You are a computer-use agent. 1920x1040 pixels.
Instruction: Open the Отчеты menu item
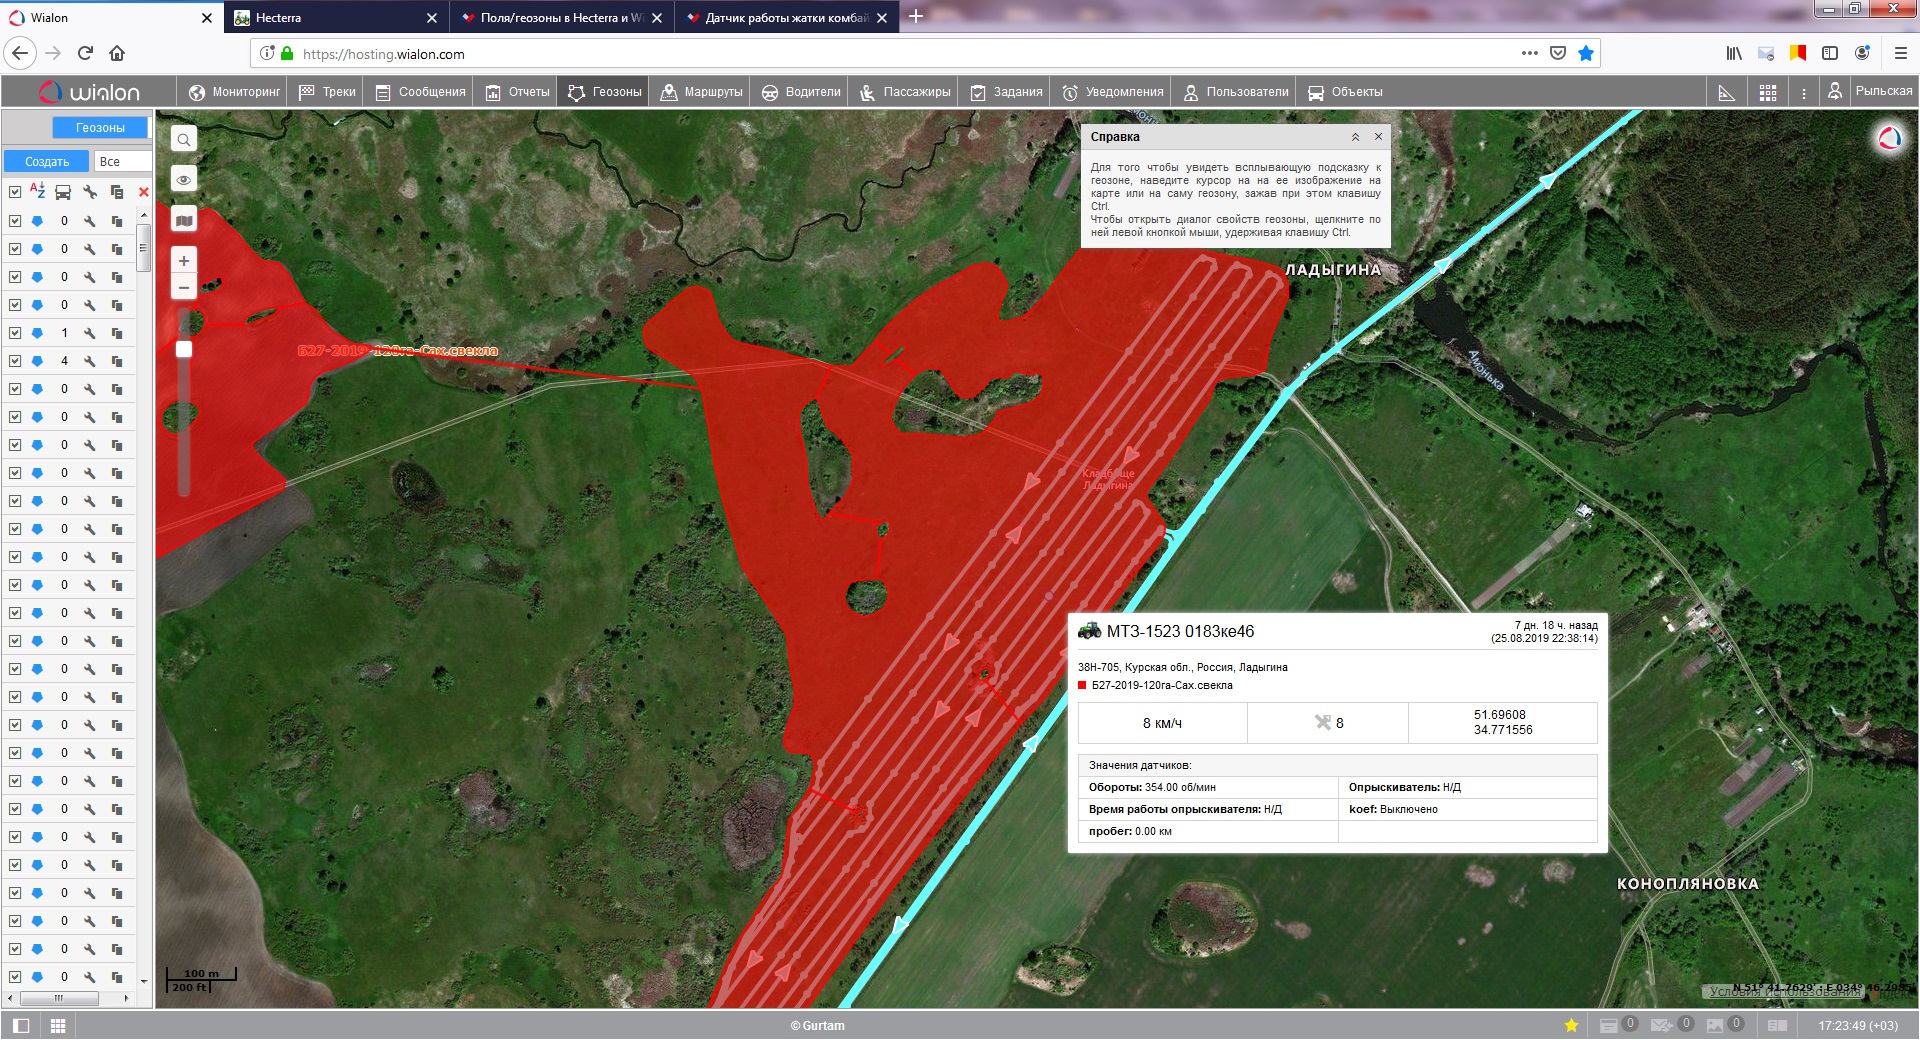click(518, 92)
